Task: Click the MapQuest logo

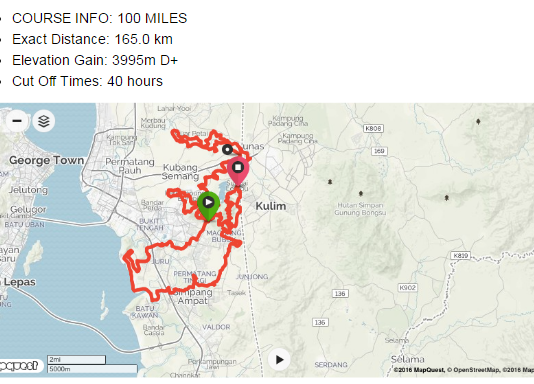Action: 20,366
